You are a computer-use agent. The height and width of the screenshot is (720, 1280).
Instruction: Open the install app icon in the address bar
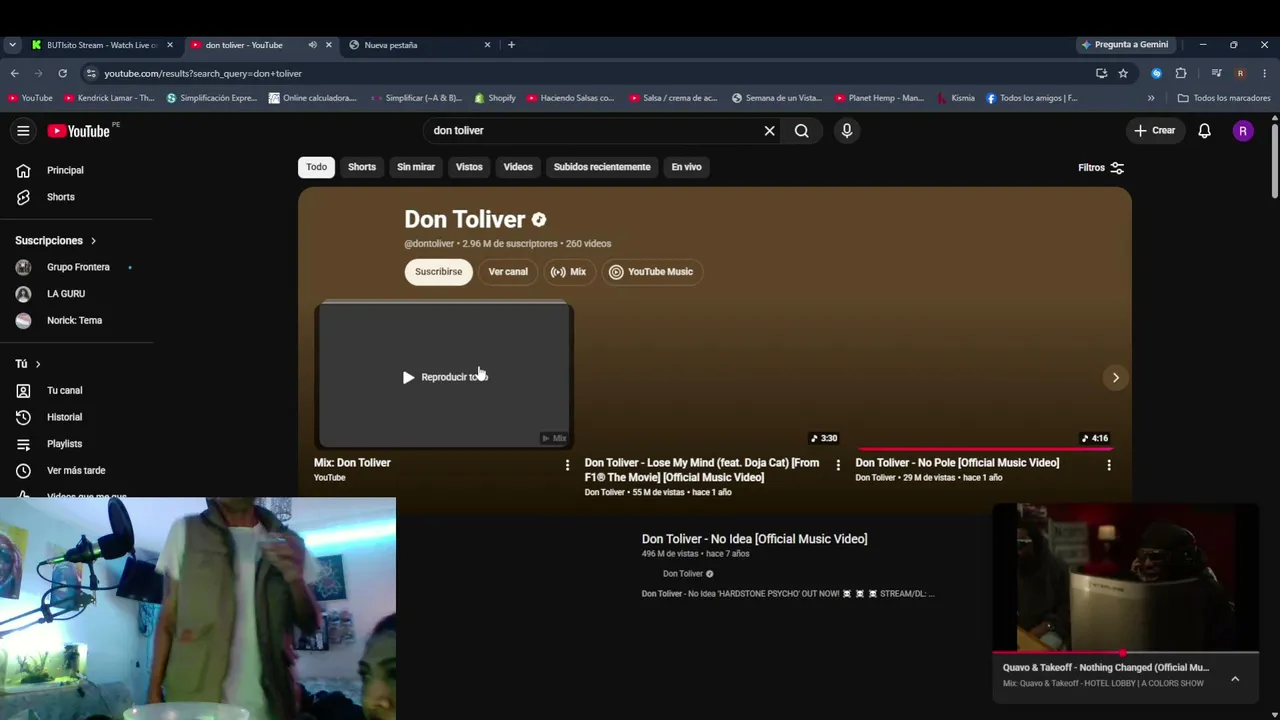(x=1101, y=73)
